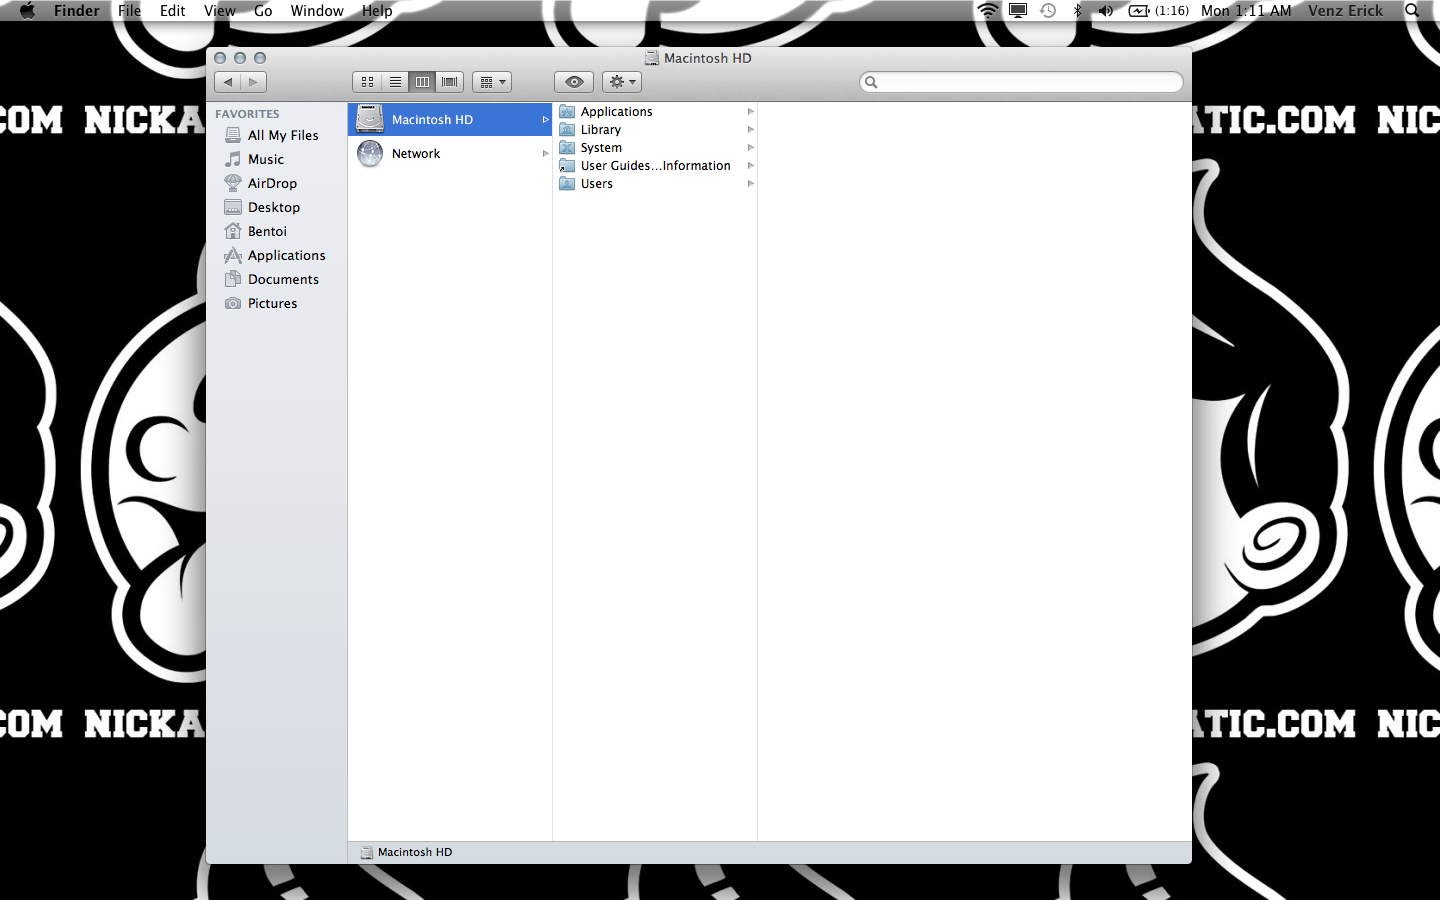Click the Bluetooth menu bar icon
Image resolution: width=1440 pixels, height=900 pixels.
click(1078, 11)
